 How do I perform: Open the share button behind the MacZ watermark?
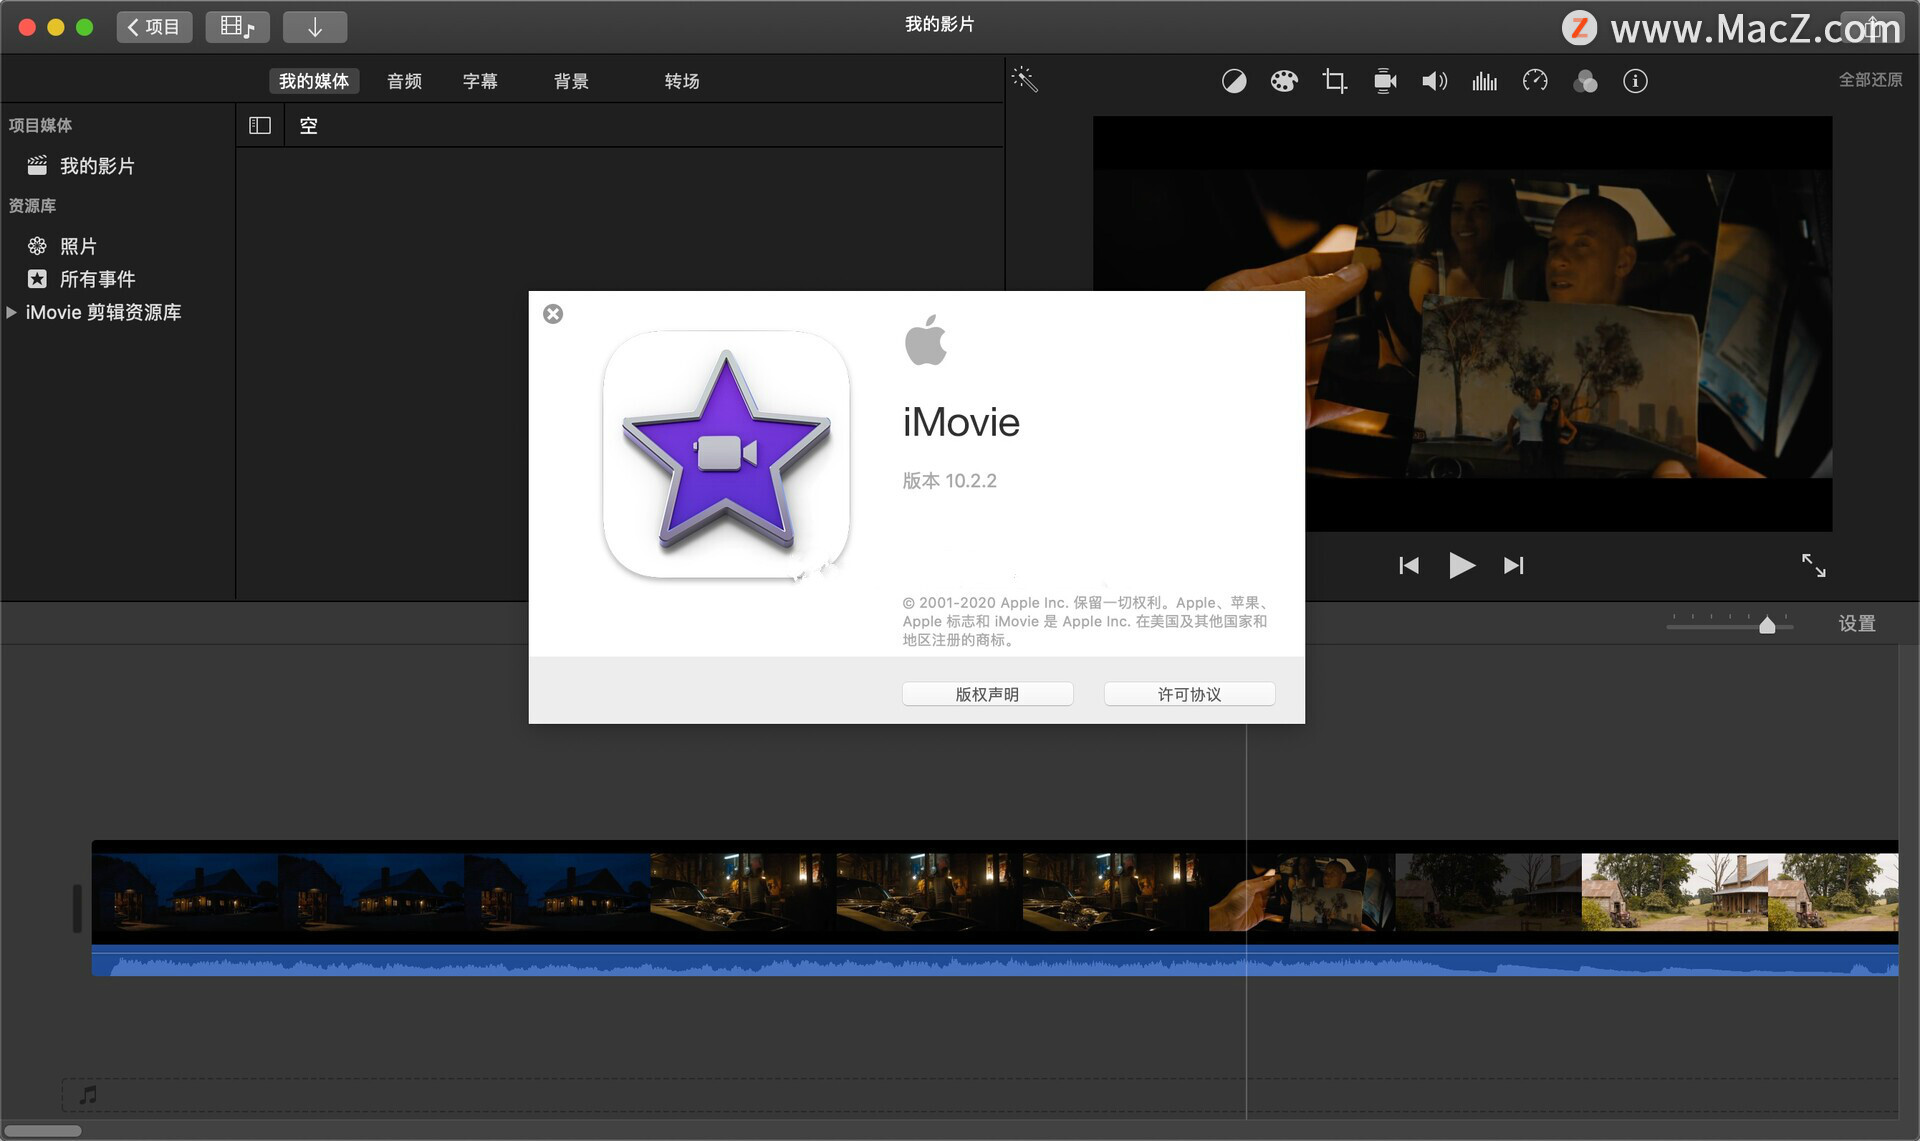1872,27
